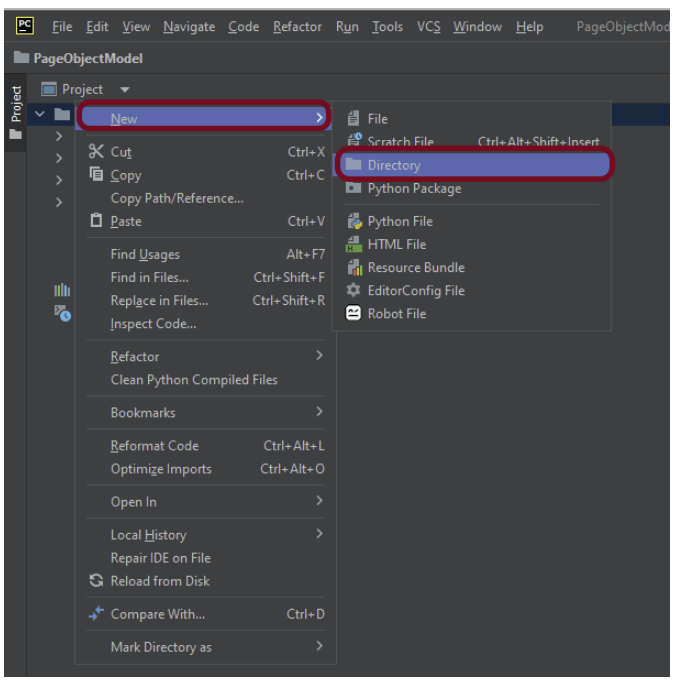Choose Copy Path/Reference... entry
This screenshot has width=675, height=685.
click(206, 198)
